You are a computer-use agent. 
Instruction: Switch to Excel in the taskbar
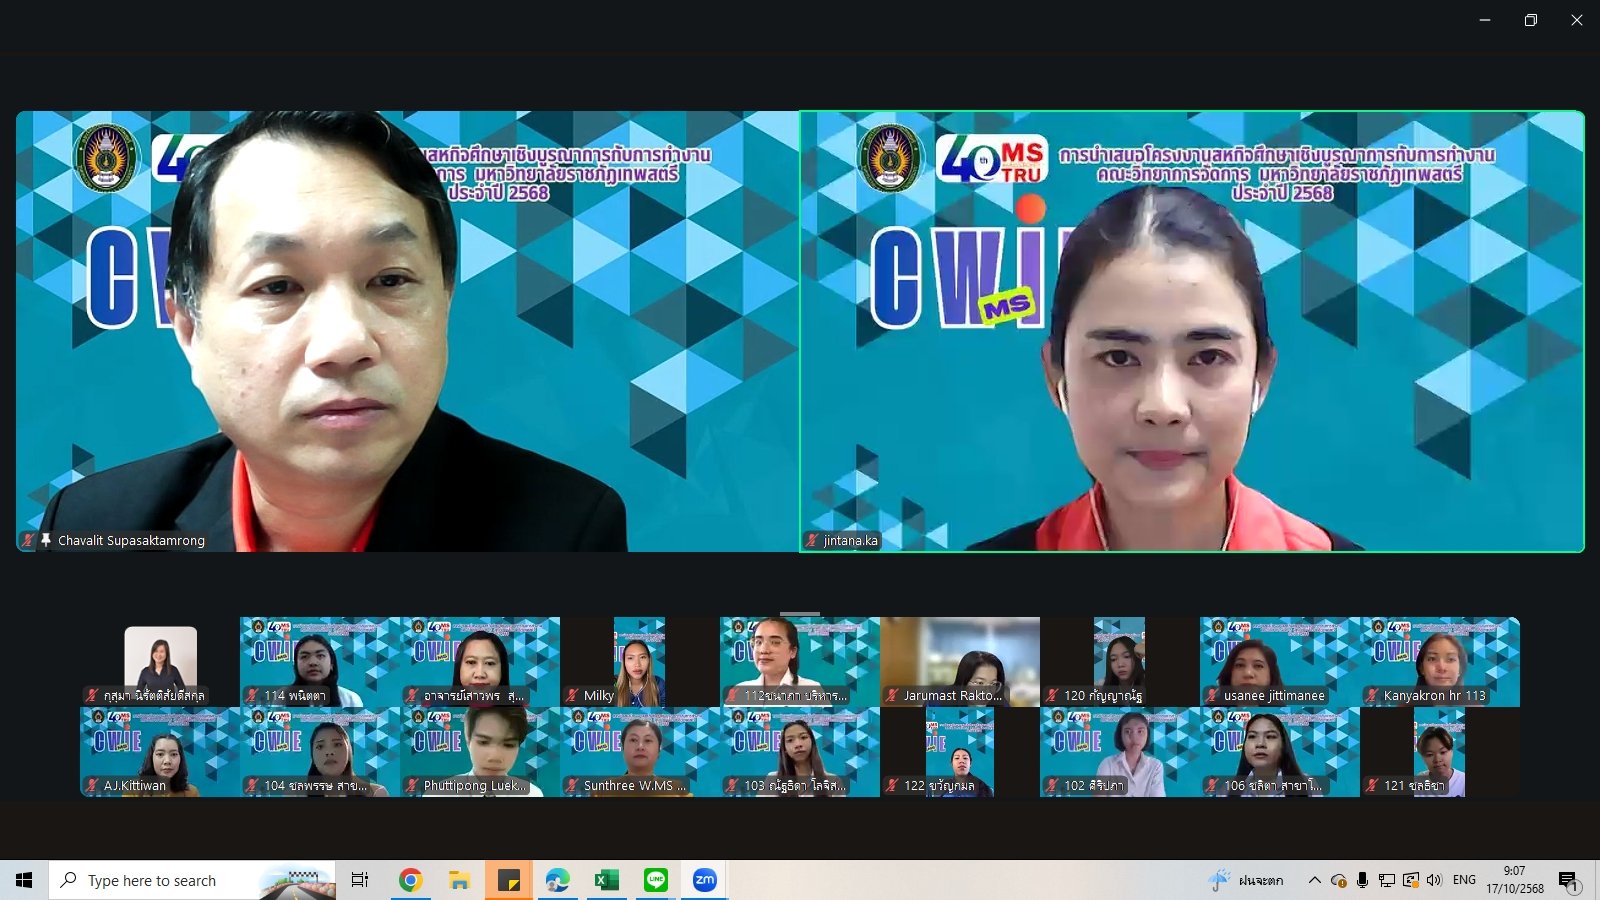point(606,880)
